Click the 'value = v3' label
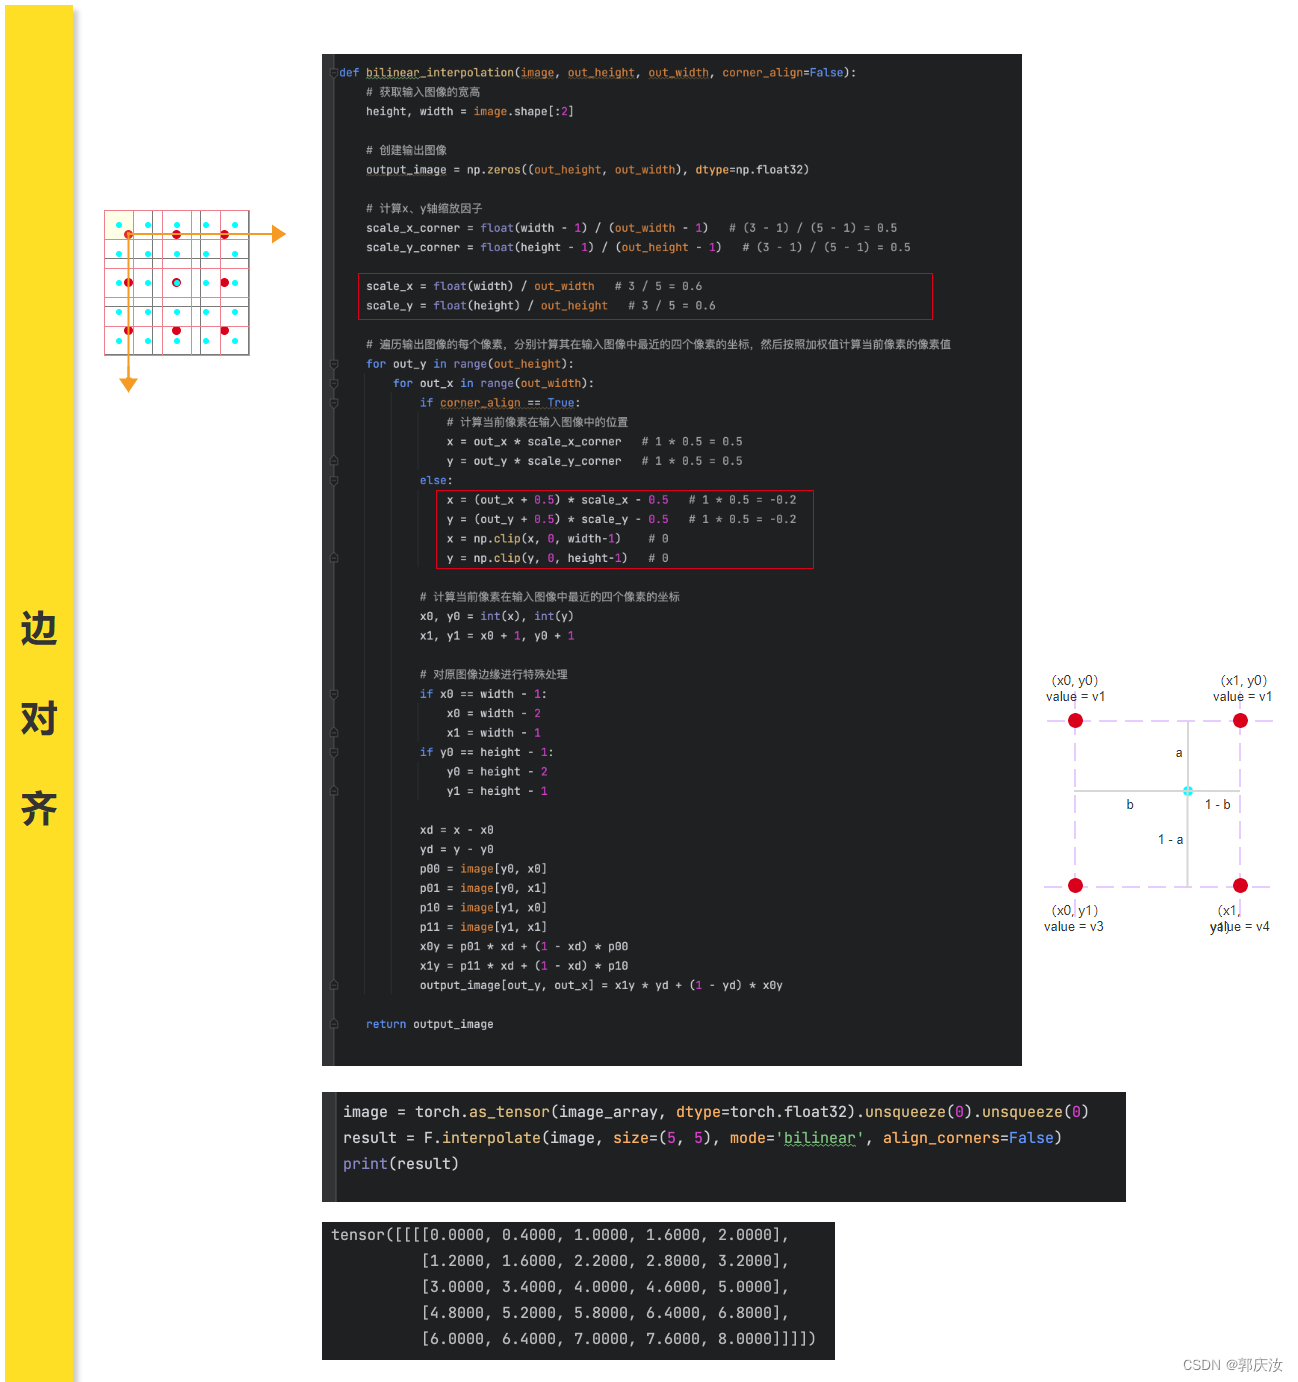This screenshot has height=1382, width=1298. coord(1073,926)
